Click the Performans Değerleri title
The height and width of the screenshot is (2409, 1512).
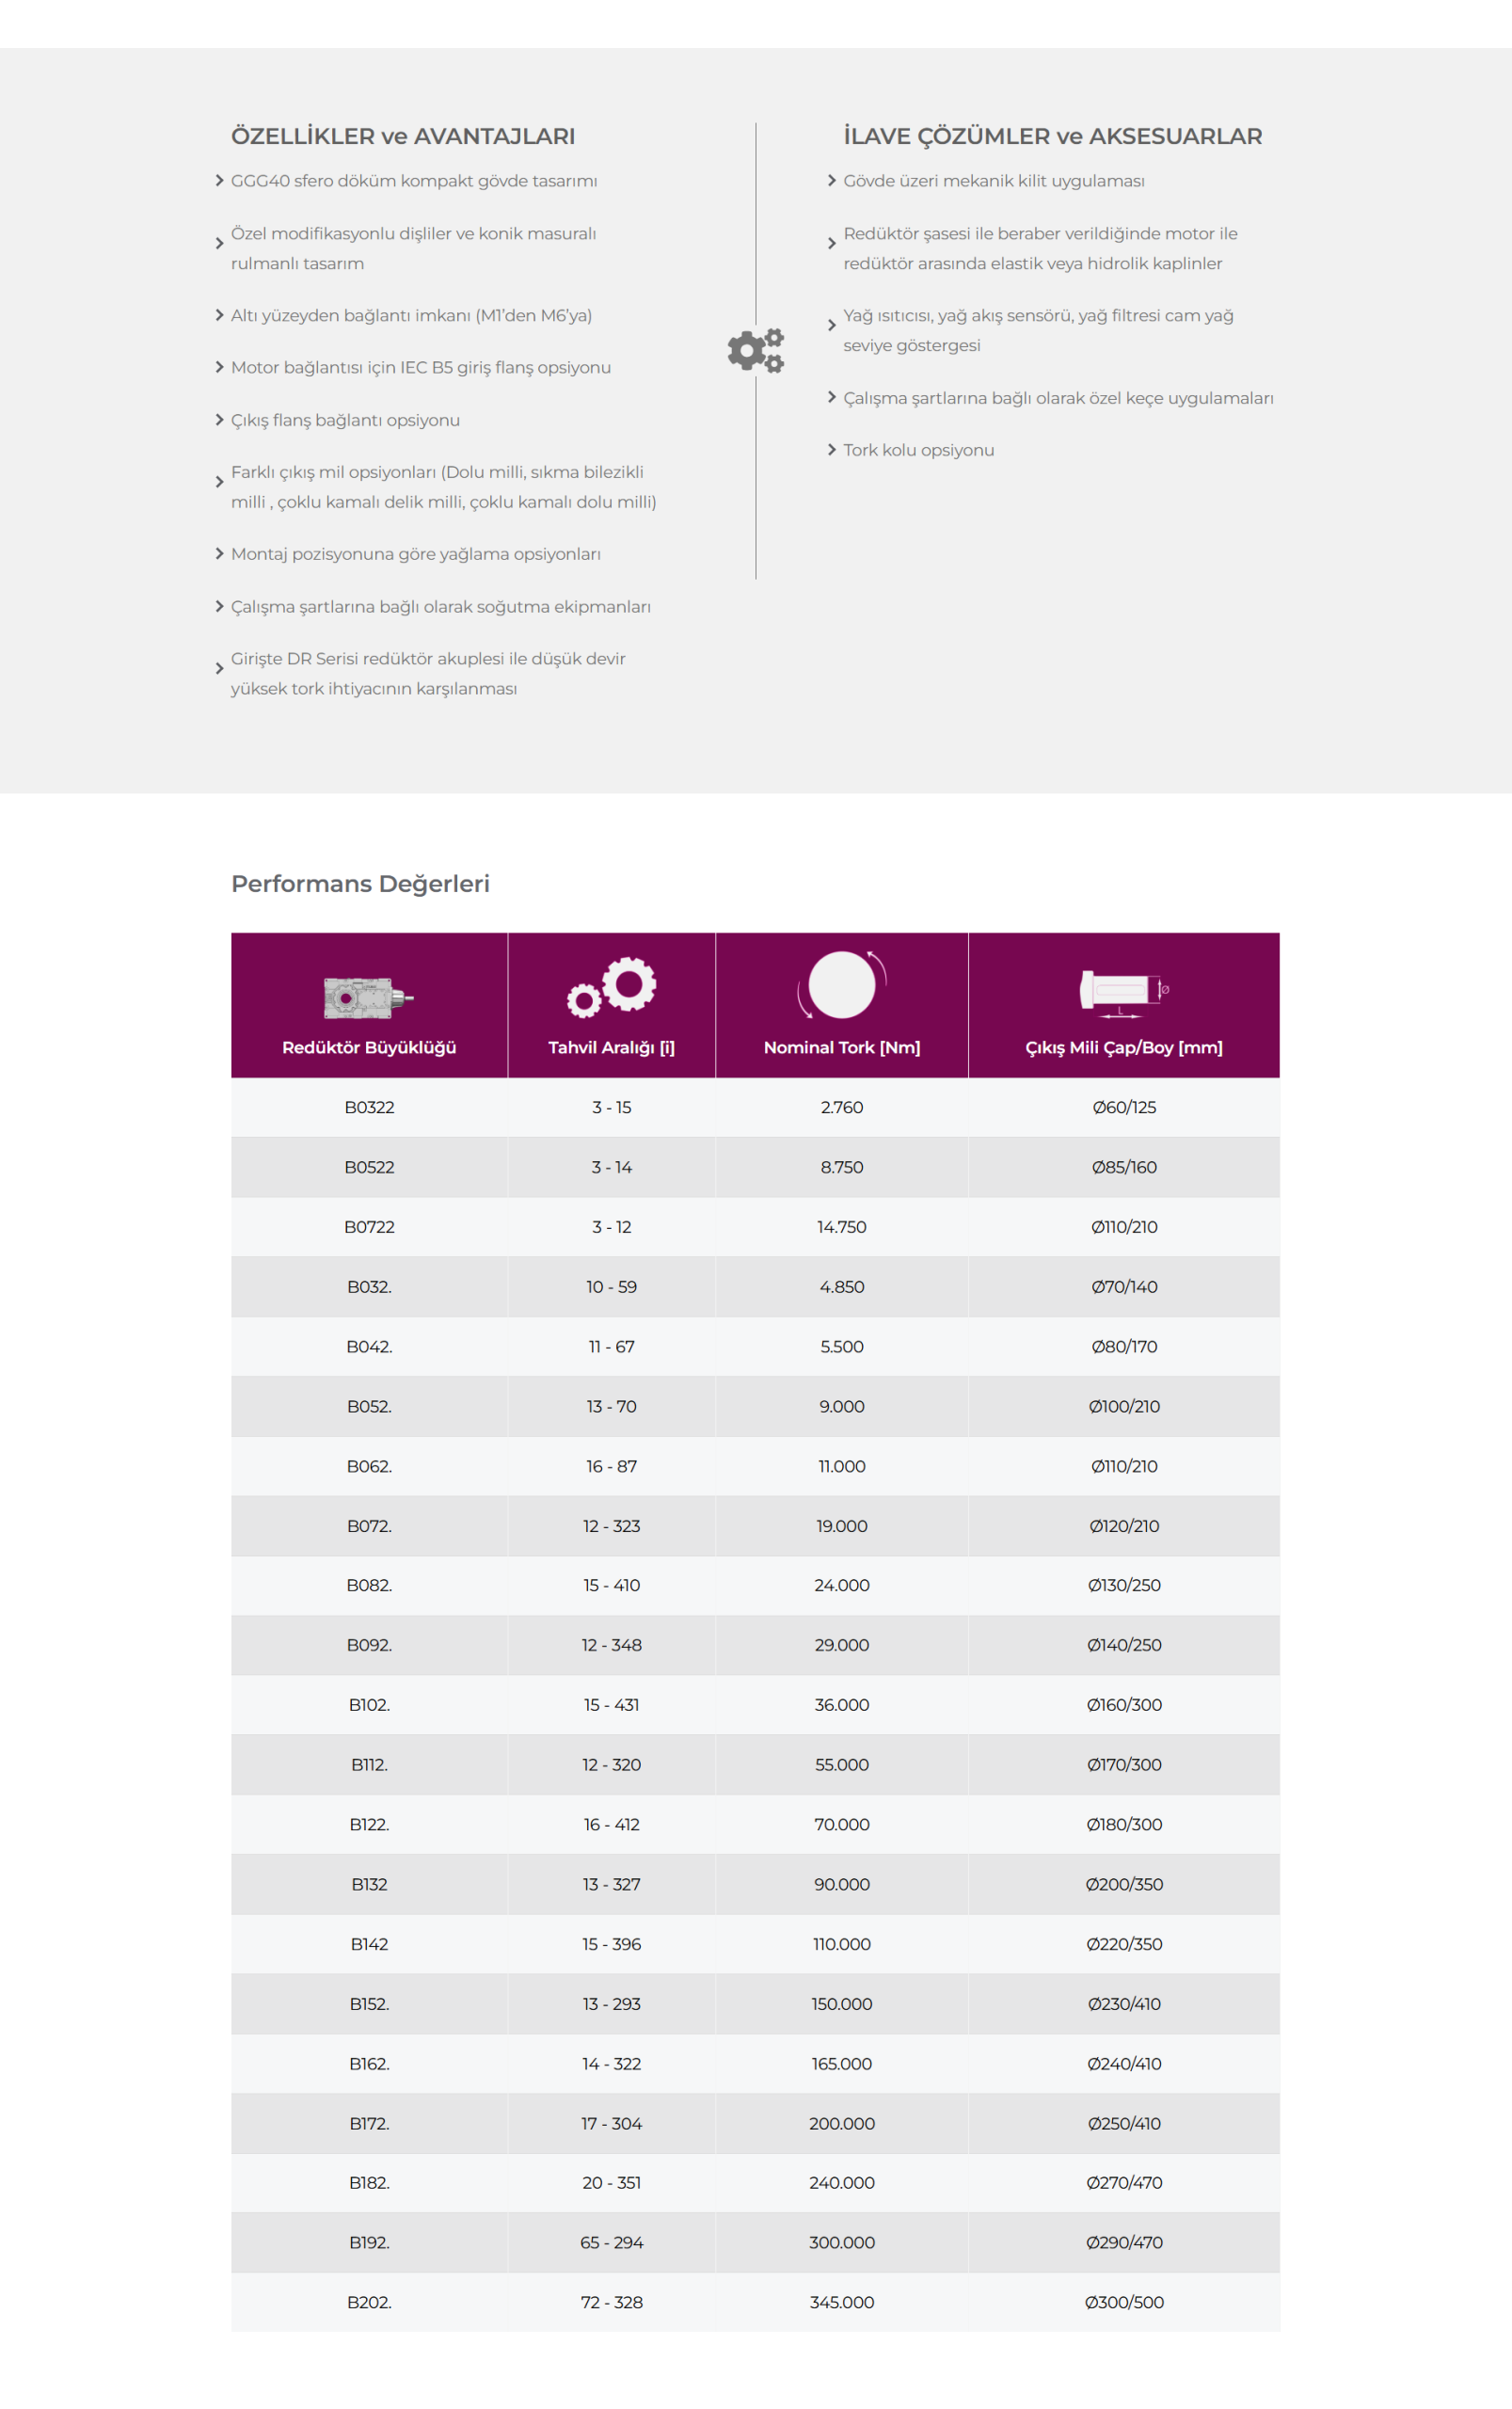360,884
